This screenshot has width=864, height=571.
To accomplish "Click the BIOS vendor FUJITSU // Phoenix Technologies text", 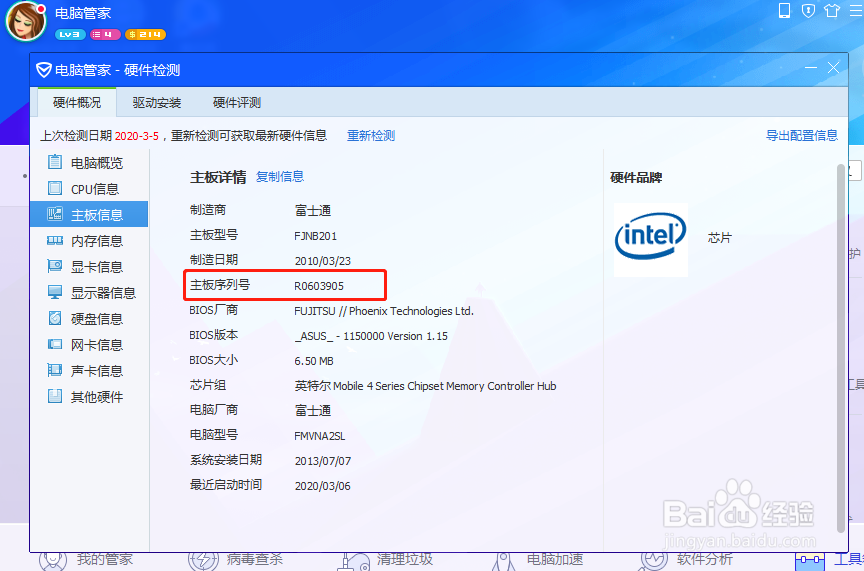I will pos(384,311).
